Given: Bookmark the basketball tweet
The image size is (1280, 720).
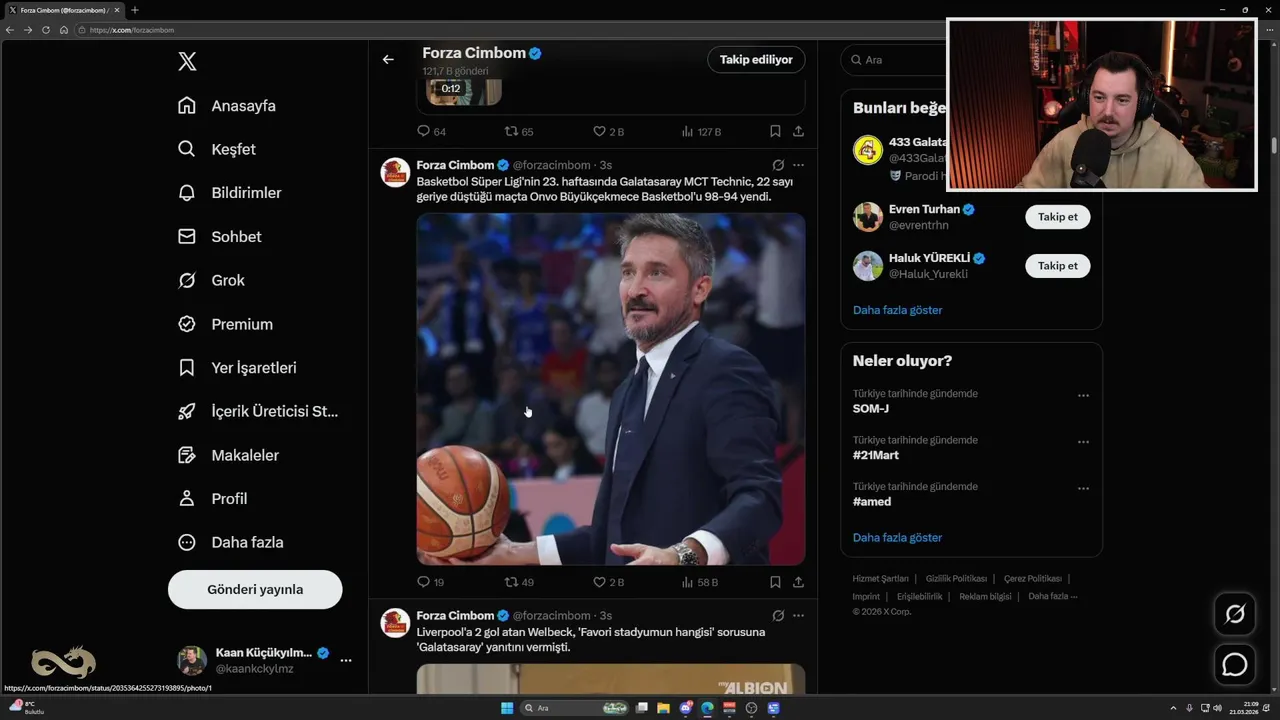Looking at the screenshot, I should coord(775,582).
